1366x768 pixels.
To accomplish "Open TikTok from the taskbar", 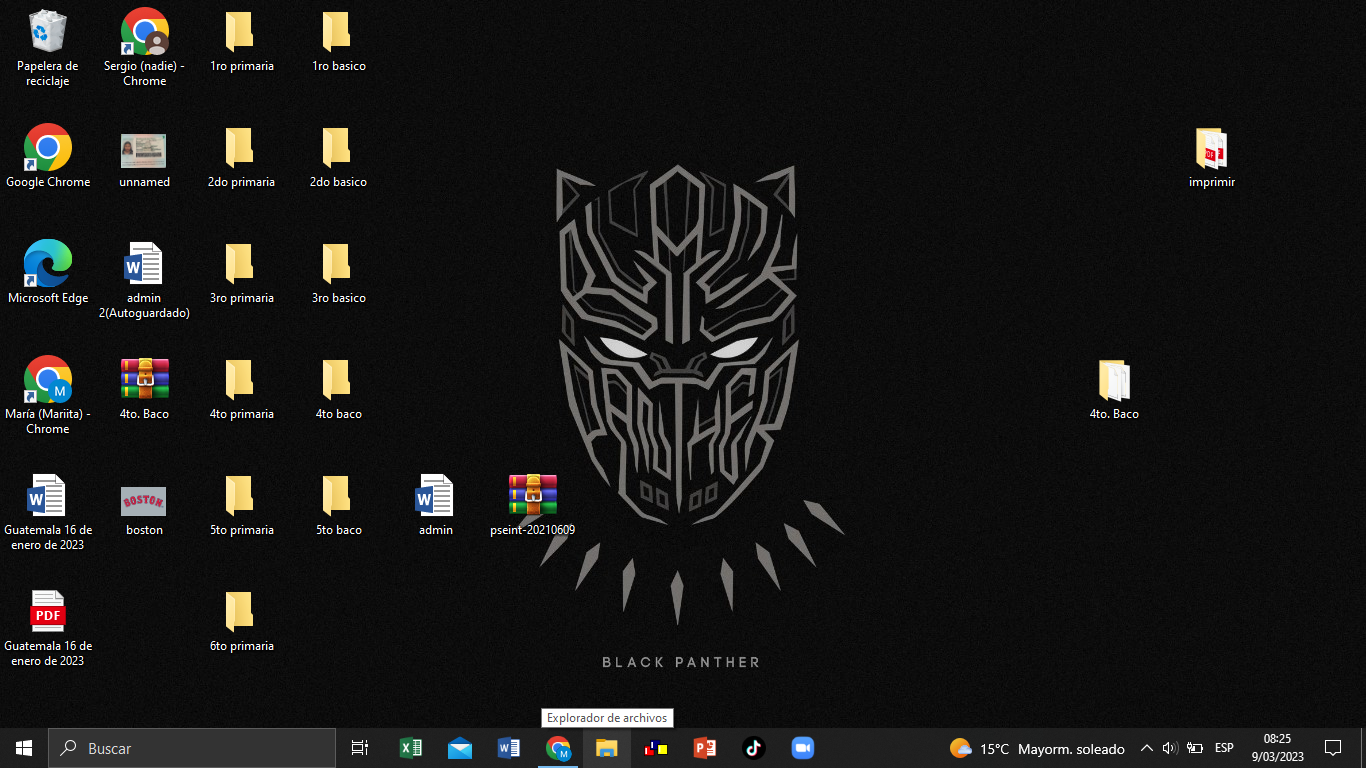I will click(754, 748).
